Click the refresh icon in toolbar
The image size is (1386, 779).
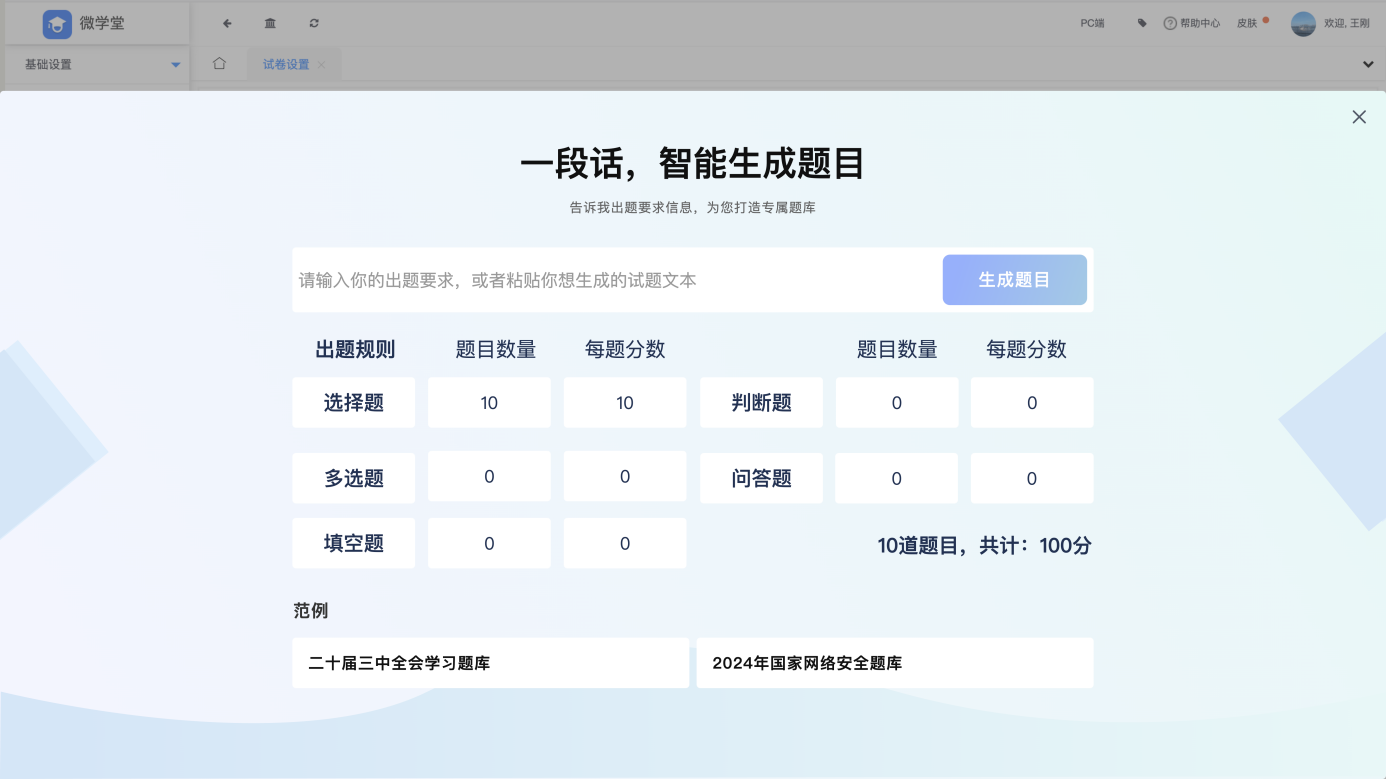click(314, 23)
